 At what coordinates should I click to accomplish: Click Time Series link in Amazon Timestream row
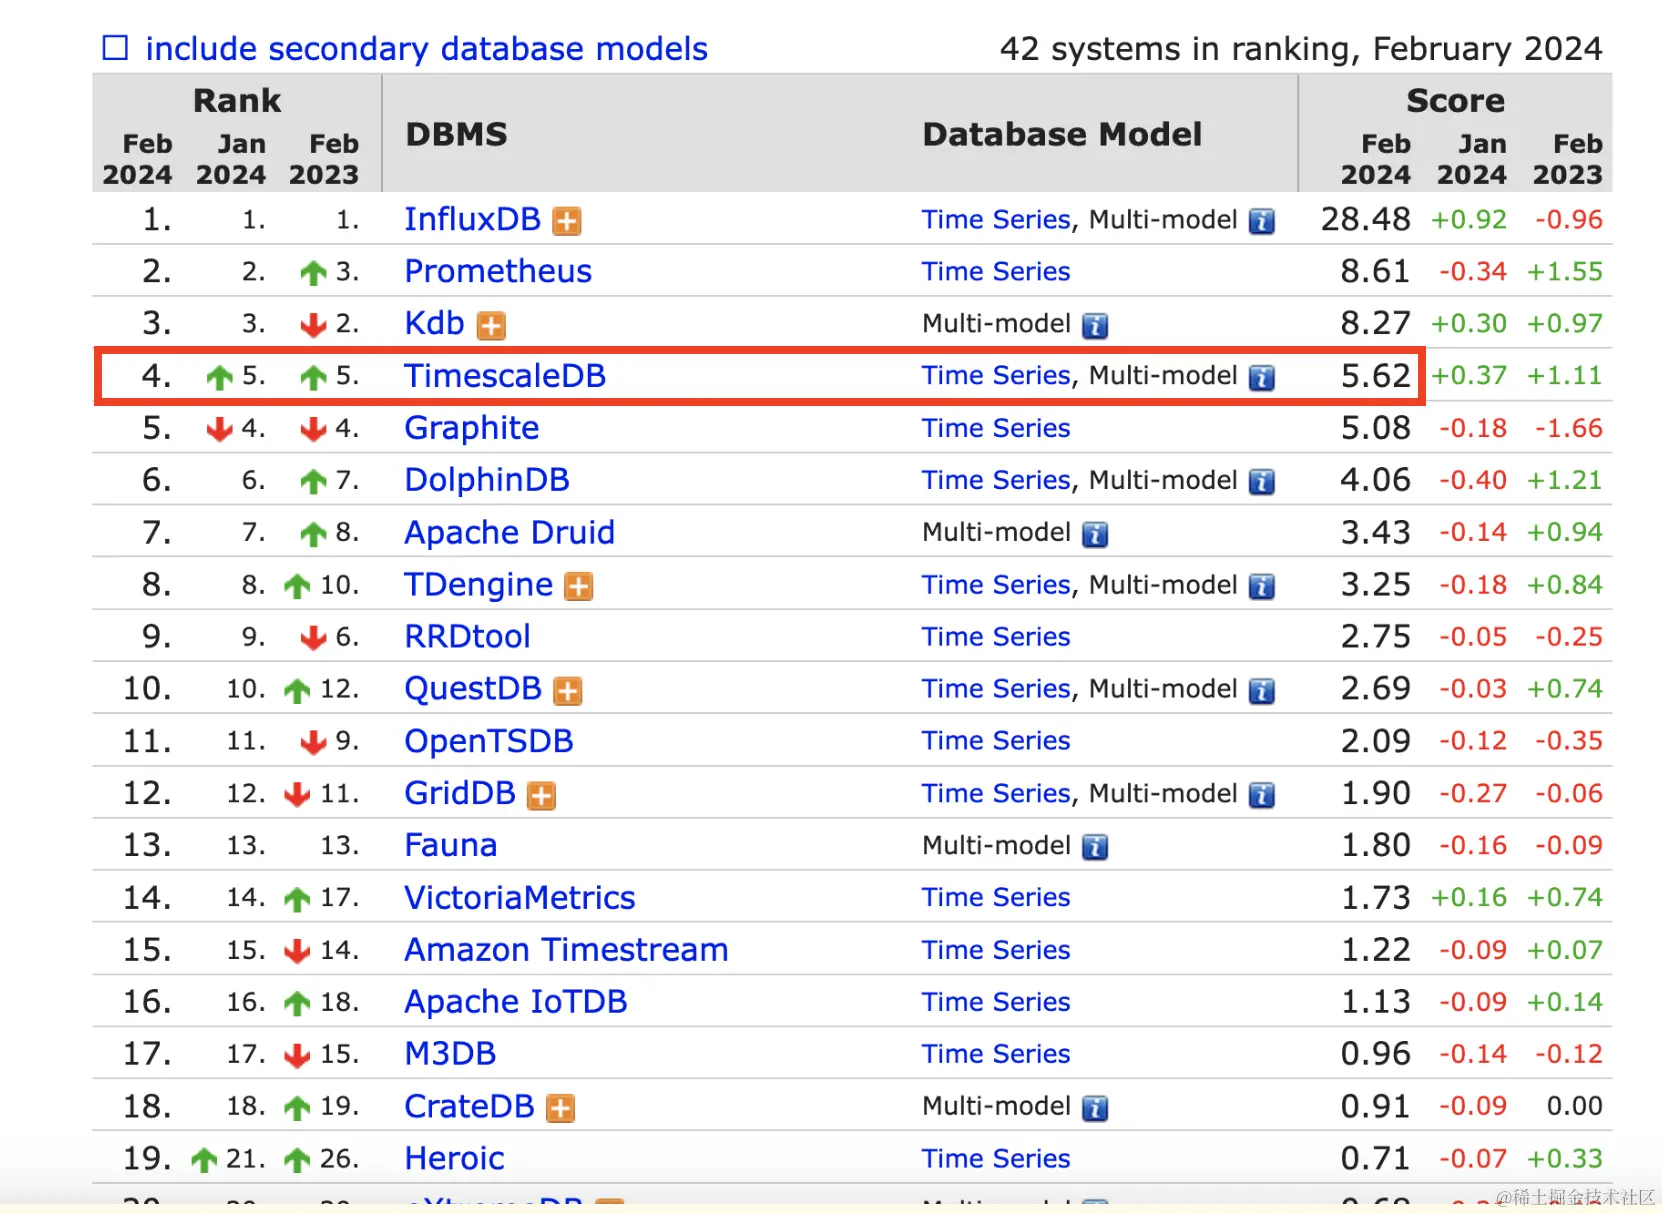(996, 949)
